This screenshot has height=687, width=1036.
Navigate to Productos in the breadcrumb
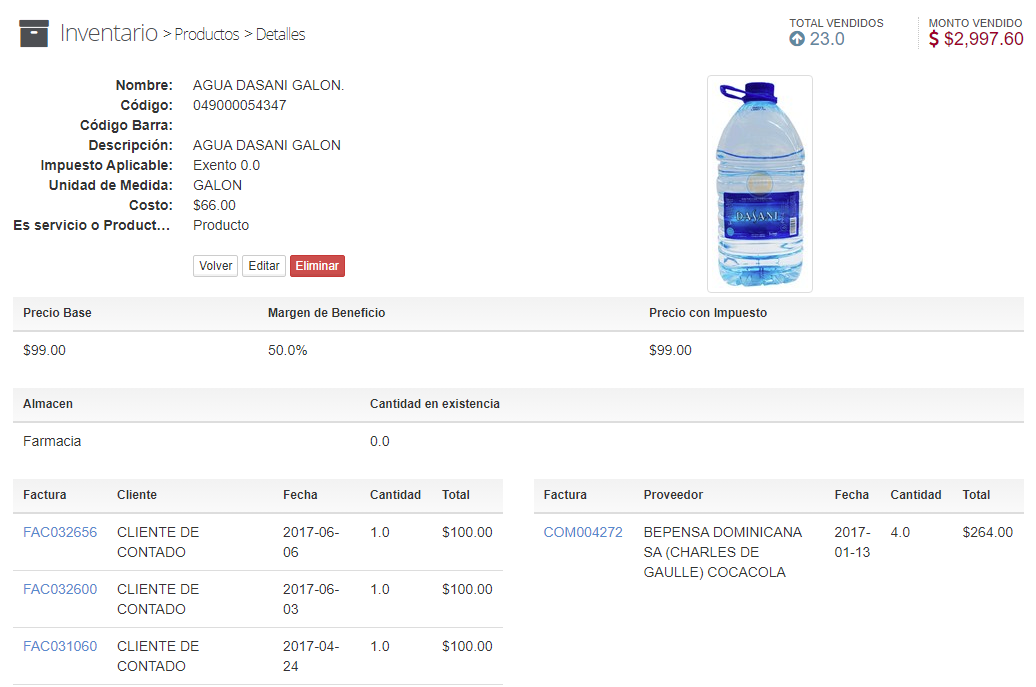click(x=207, y=34)
